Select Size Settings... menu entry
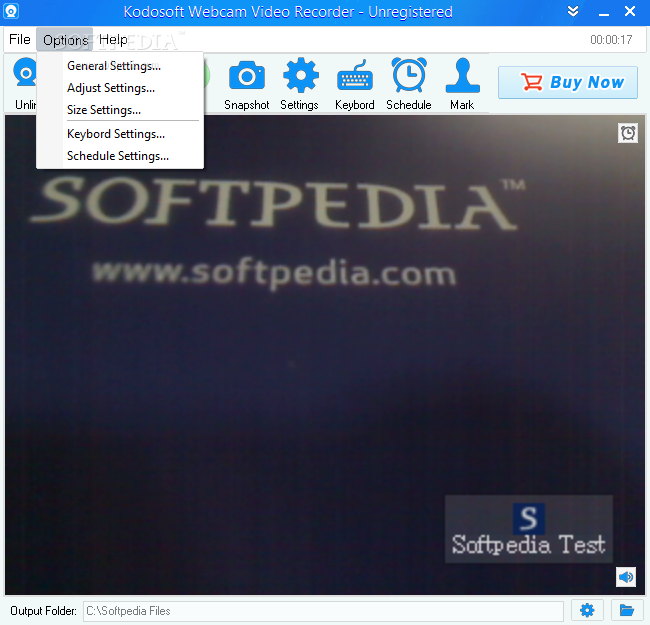The height and width of the screenshot is (625, 650). (120, 110)
